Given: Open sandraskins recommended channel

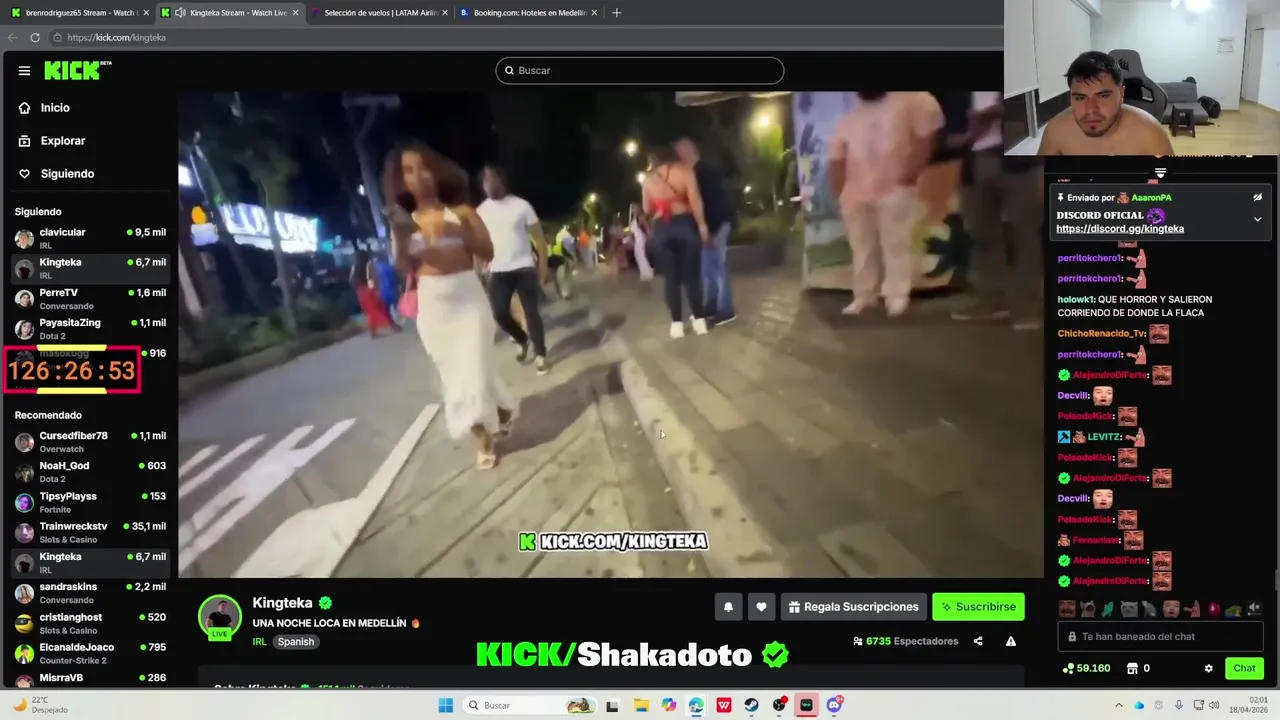Looking at the screenshot, I should 90,593.
